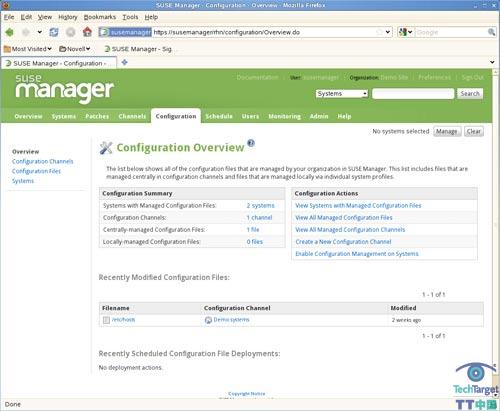Click the help question mark icon
This screenshot has width=500, height=411.
pyautogui.click(x=251, y=143)
